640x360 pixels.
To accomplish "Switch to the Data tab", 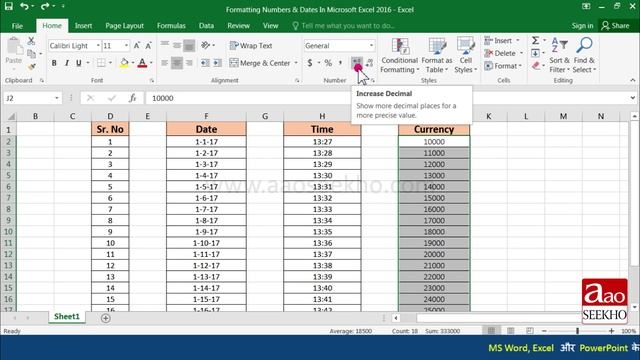I will (206, 26).
